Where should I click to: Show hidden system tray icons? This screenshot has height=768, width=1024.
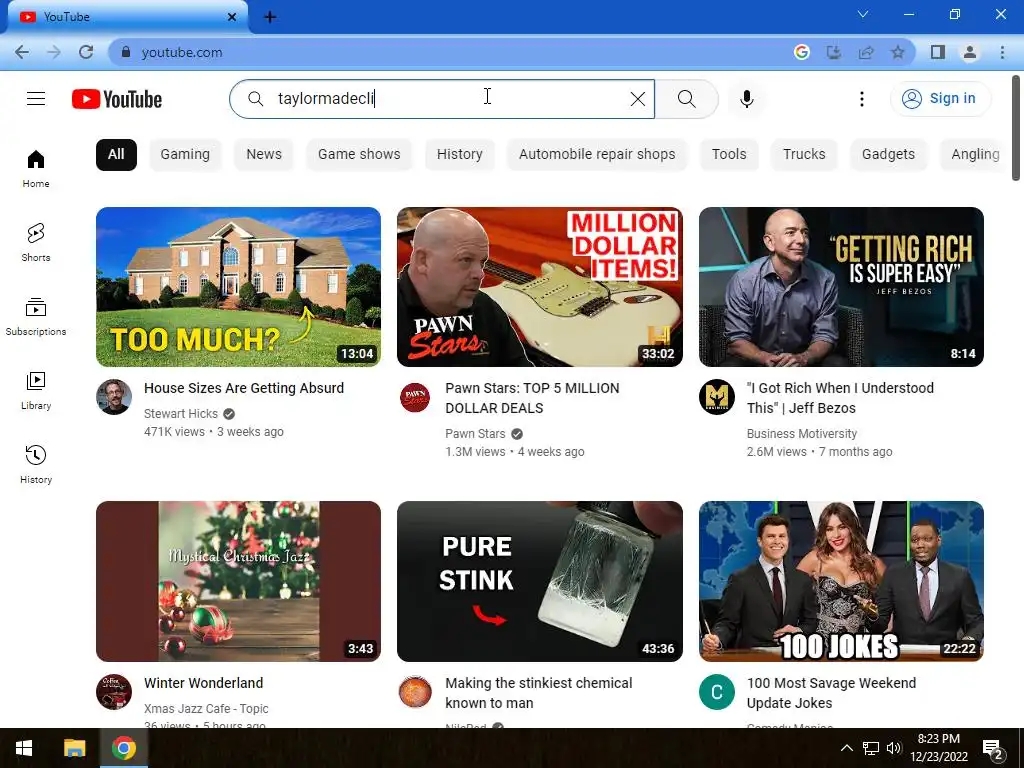(x=846, y=748)
